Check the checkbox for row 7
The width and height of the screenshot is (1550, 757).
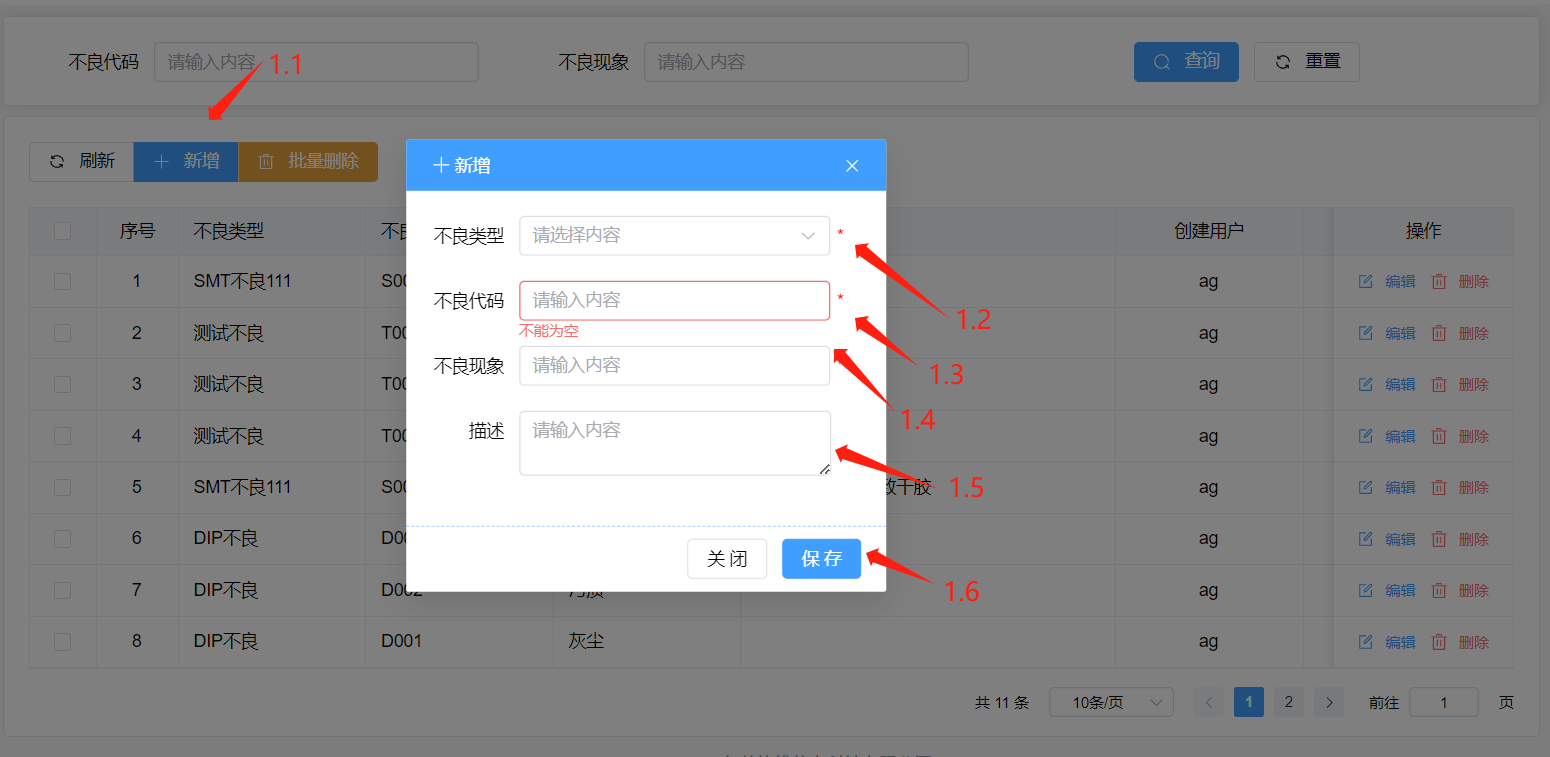coord(62,590)
